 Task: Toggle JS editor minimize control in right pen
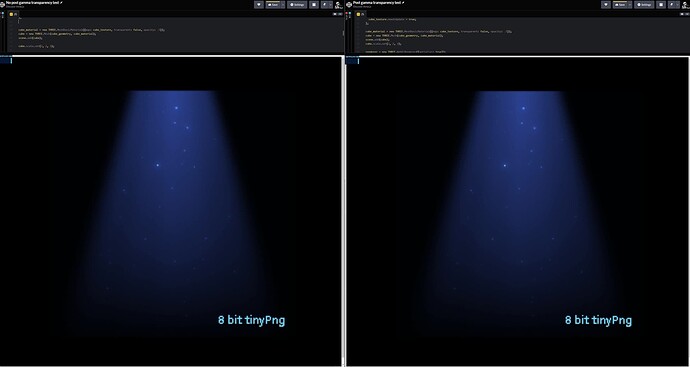coord(682,14)
